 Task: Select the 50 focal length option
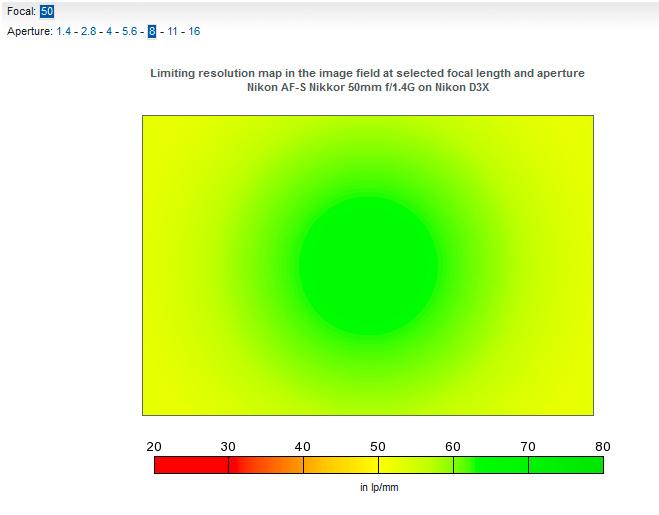[x=47, y=11]
